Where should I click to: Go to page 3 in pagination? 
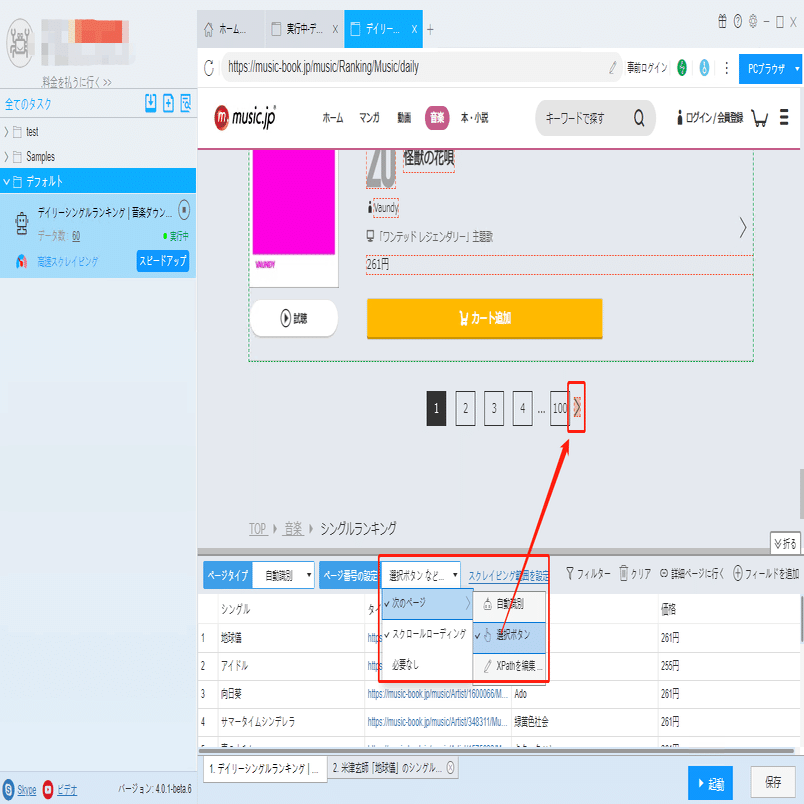coord(494,408)
